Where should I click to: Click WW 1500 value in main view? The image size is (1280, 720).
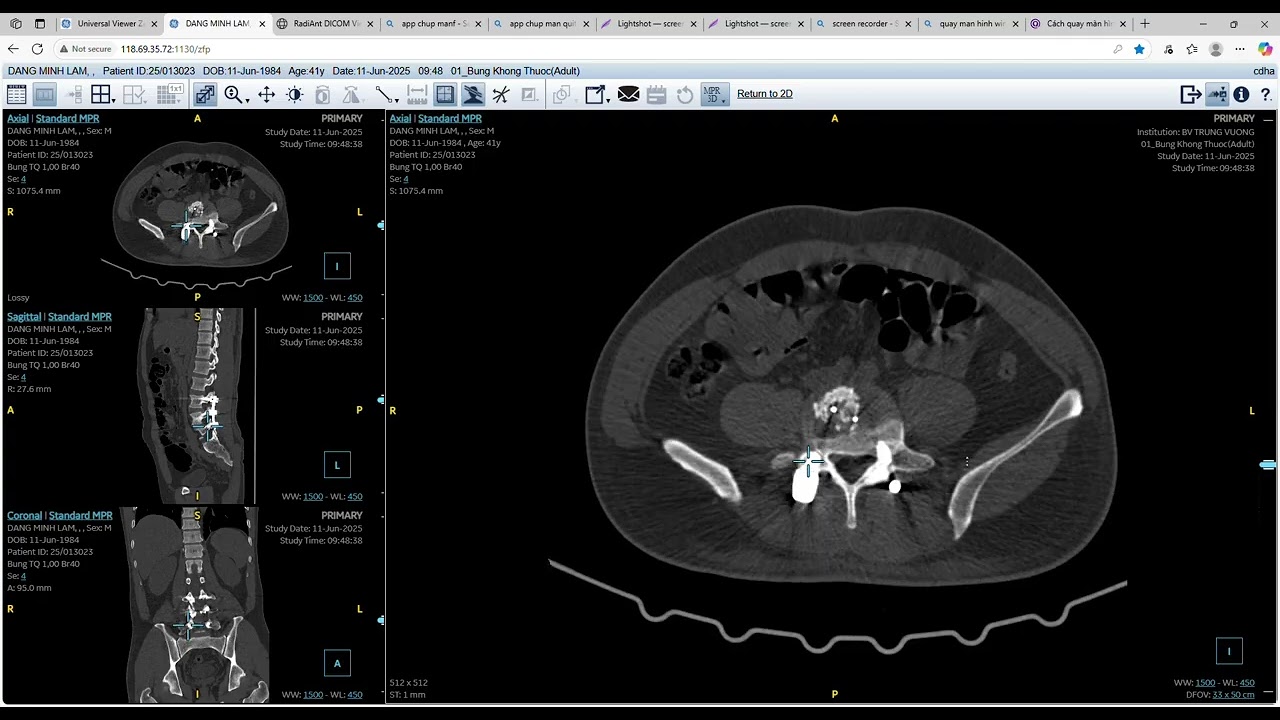[1206, 683]
